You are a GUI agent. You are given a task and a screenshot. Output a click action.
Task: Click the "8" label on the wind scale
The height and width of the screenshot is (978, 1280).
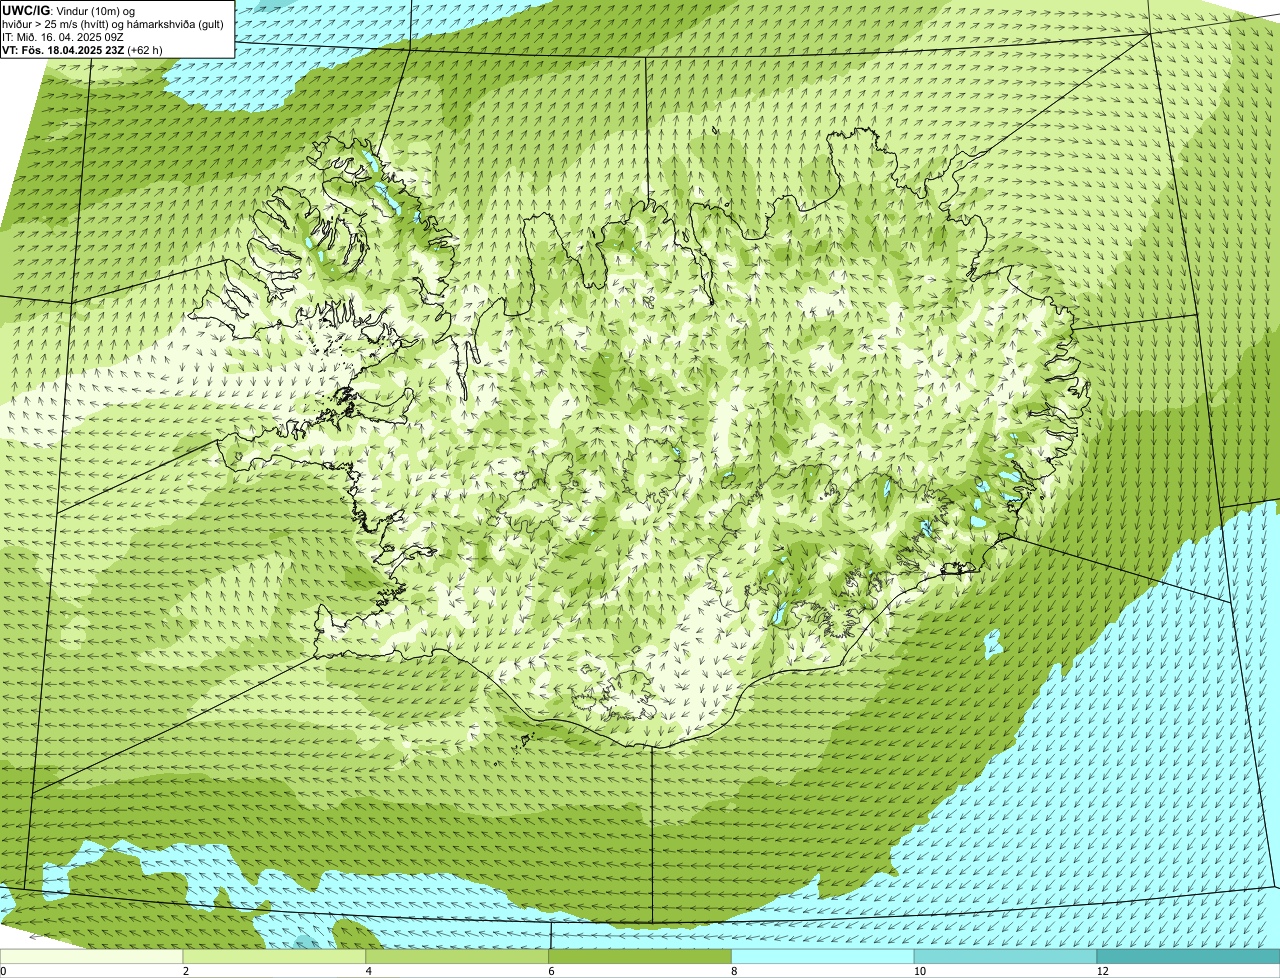tap(733, 971)
